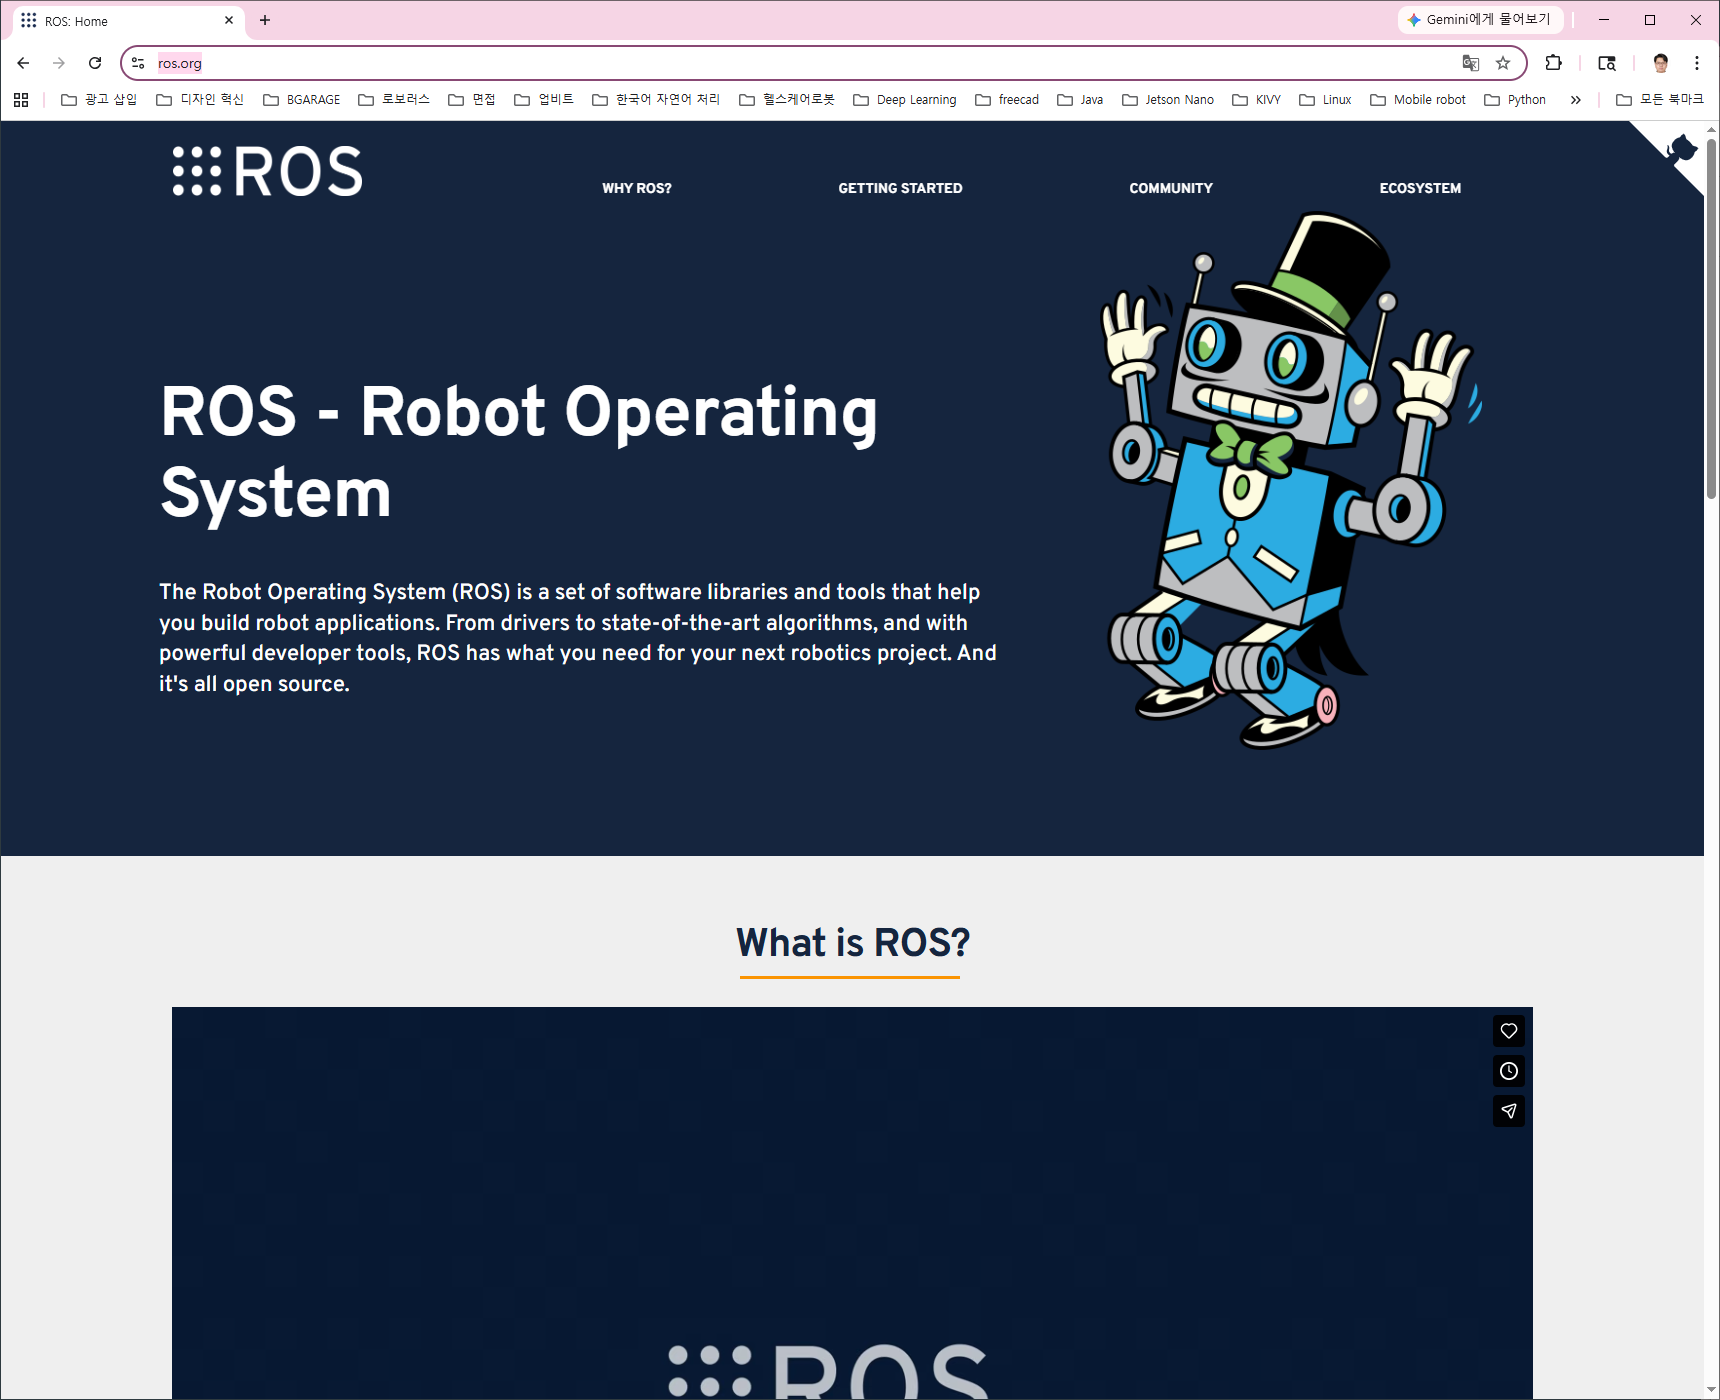The image size is (1720, 1400).
Task: Show more bookmarks with the double chevron
Action: point(1576,100)
